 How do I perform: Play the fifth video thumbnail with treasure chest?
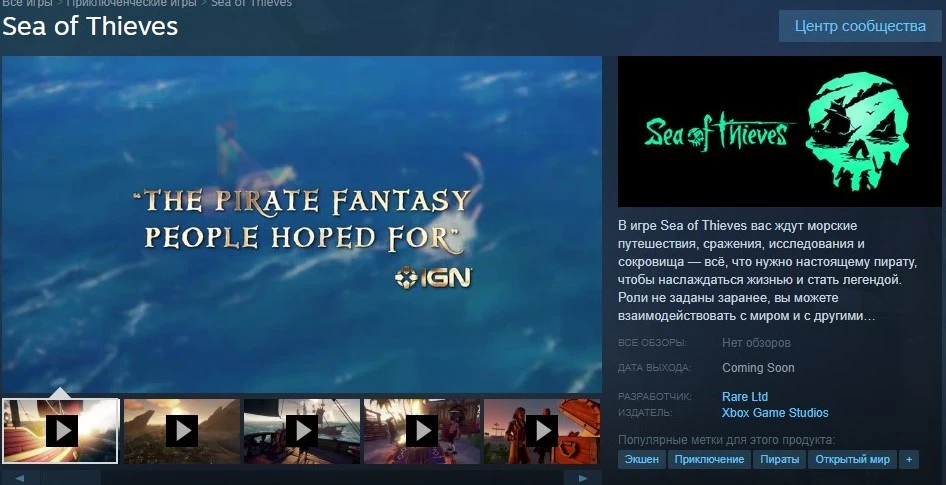tap(542, 431)
